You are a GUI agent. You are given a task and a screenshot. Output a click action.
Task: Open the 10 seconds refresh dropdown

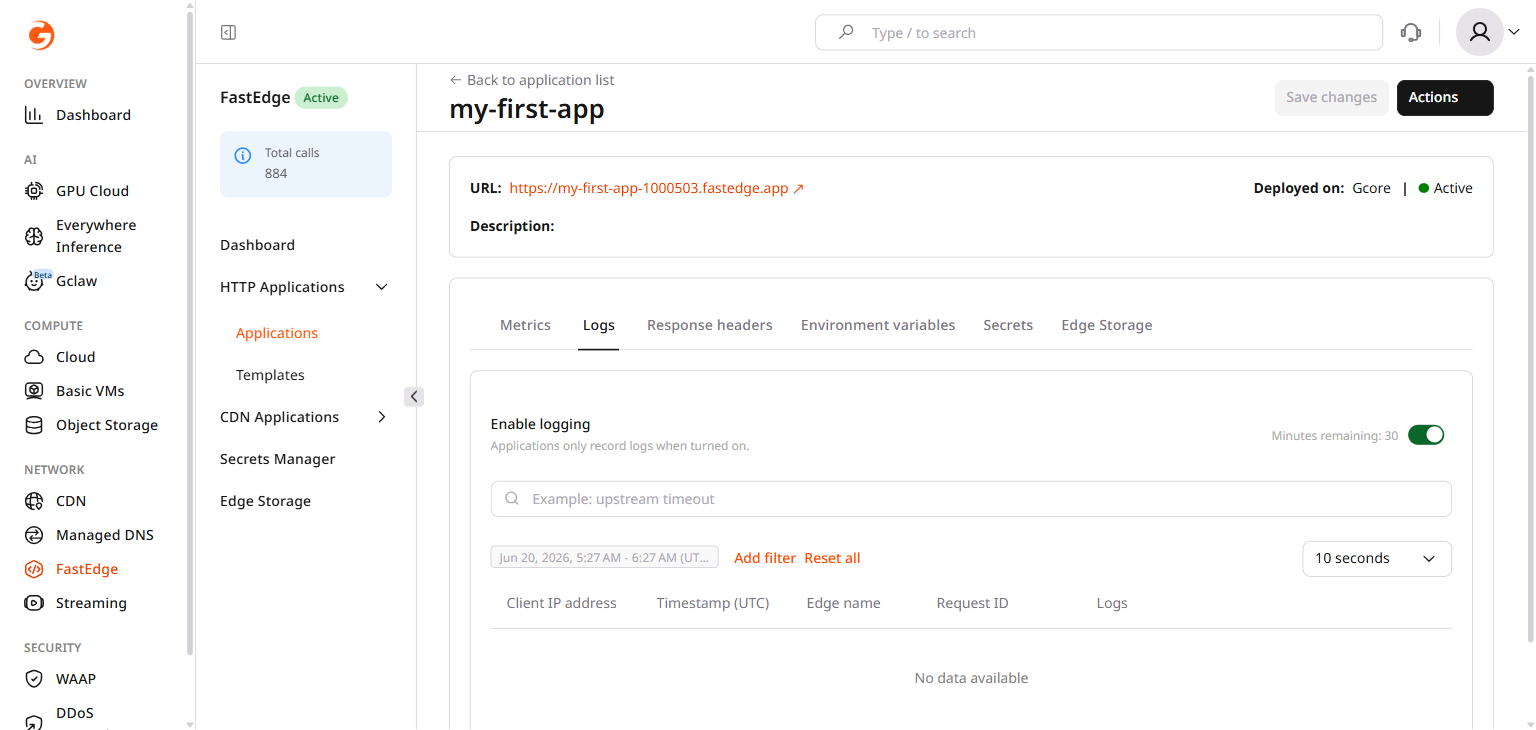[1376, 559]
